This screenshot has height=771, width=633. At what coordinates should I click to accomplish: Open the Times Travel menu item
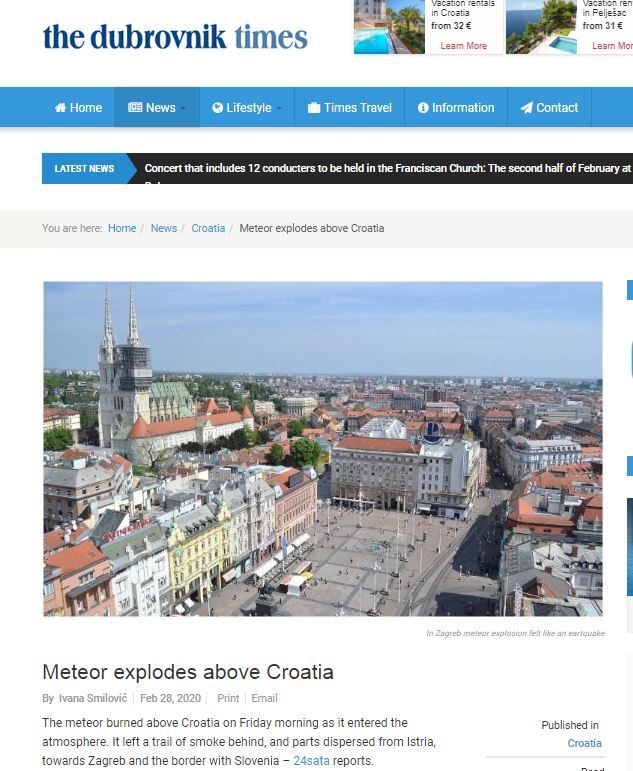[x=350, y=107]
